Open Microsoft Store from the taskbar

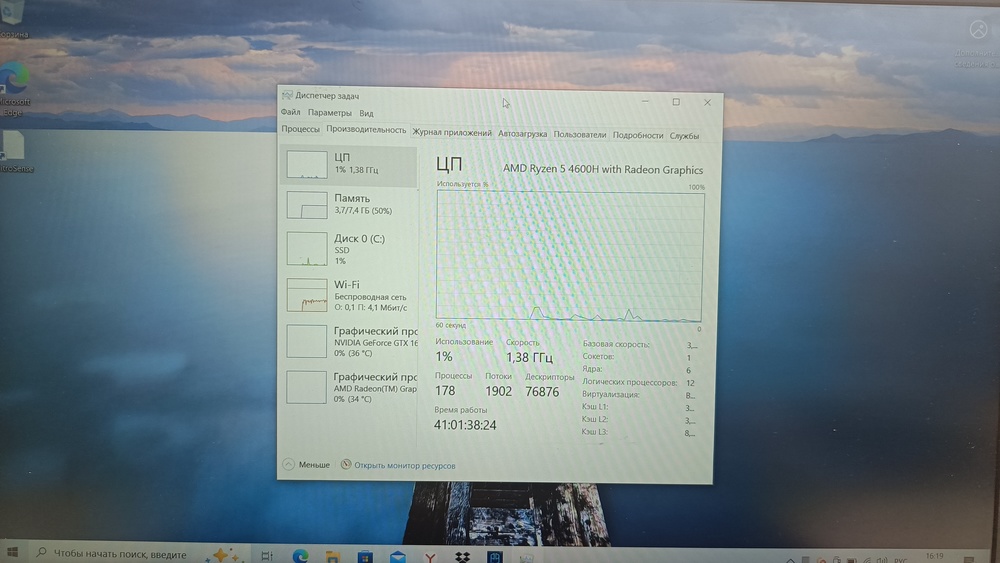pos(365,557)
